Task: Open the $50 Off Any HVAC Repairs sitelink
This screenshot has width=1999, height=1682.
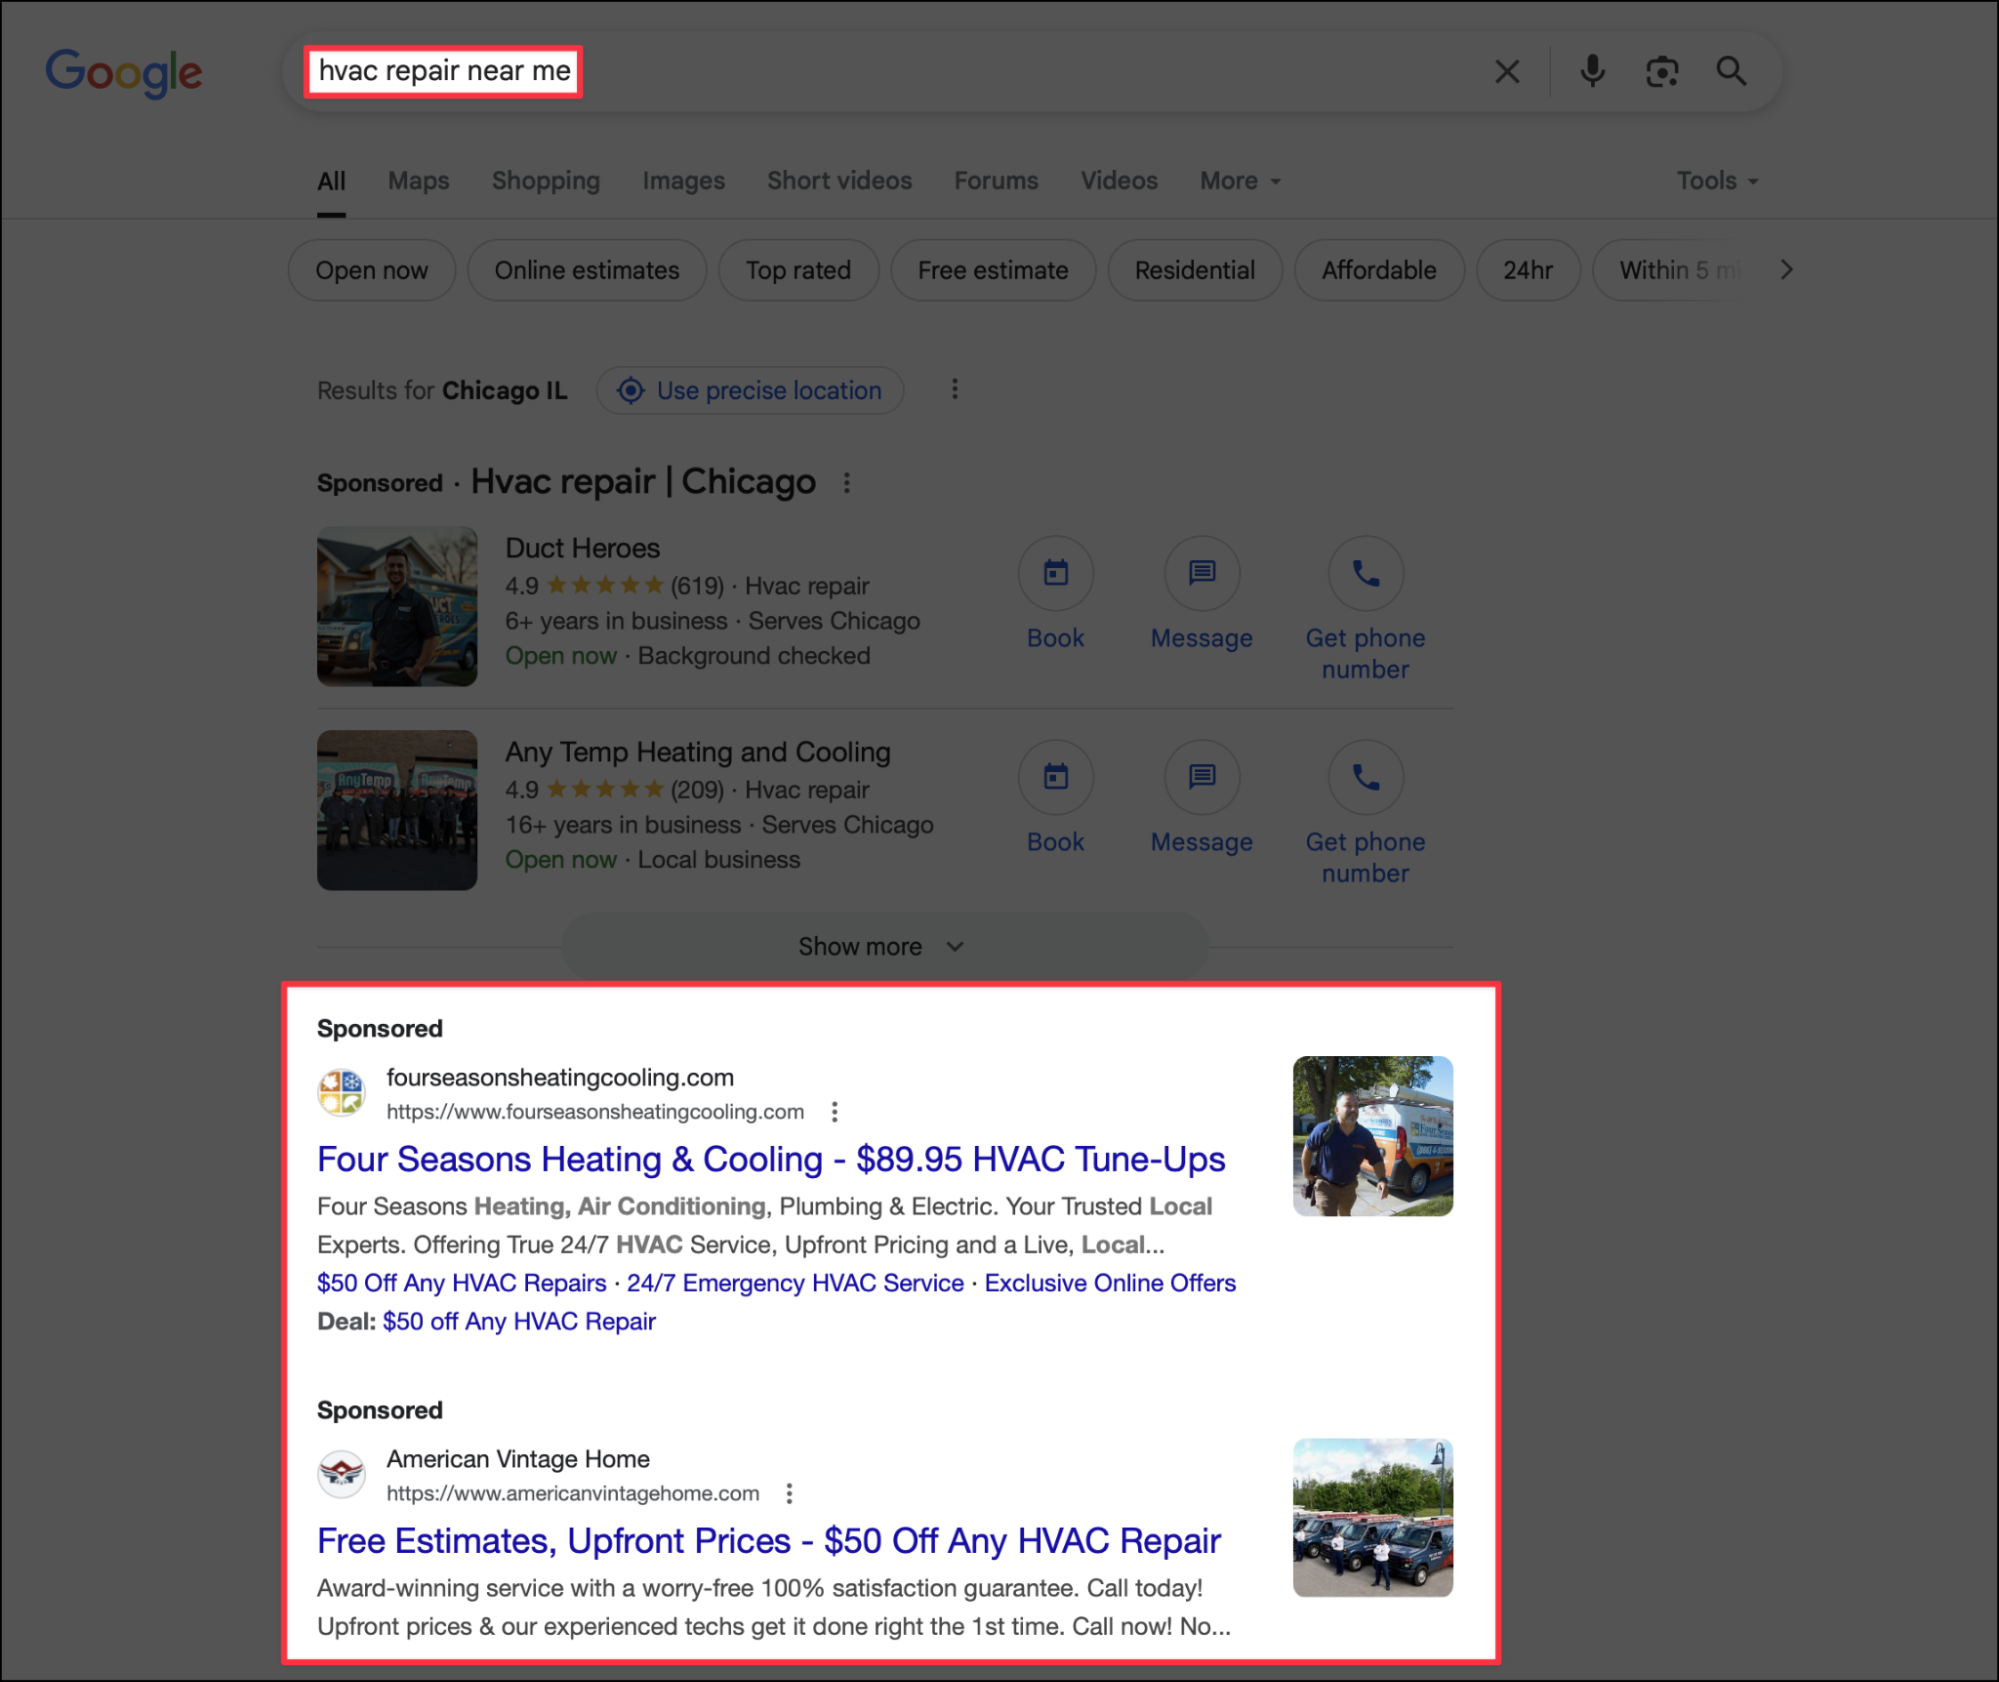Action: point(461,1283)
